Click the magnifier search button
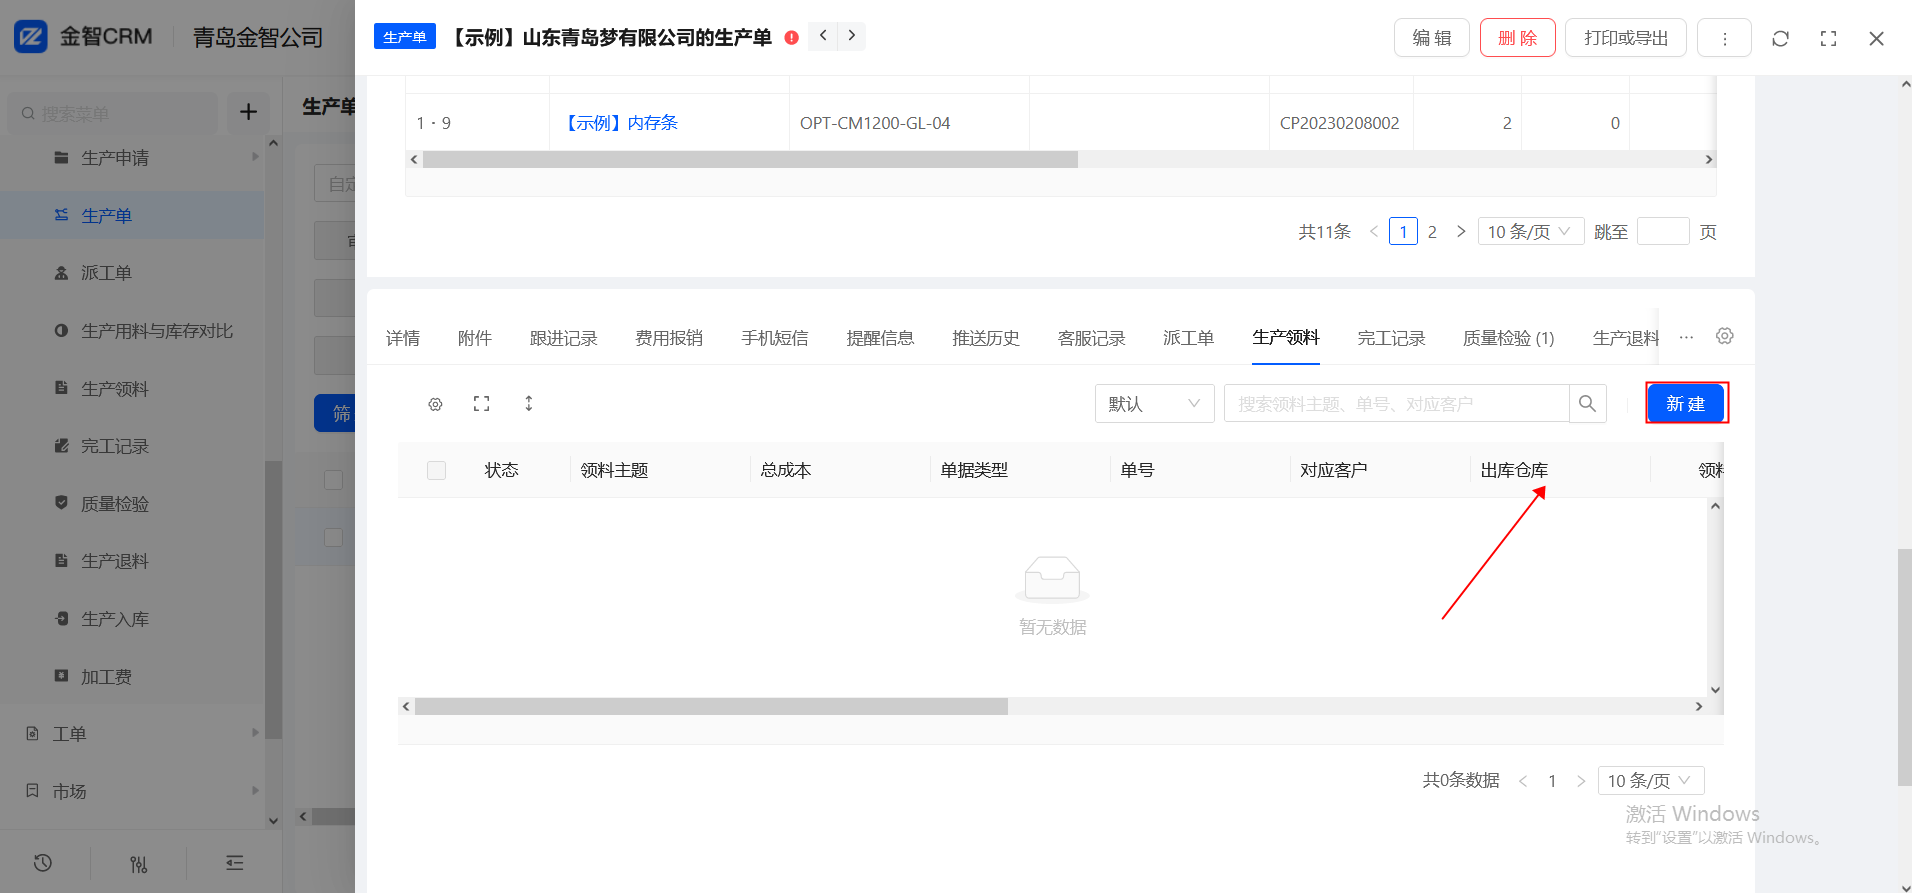This screenshot has width=1912, height=893. pos(1587,404)
